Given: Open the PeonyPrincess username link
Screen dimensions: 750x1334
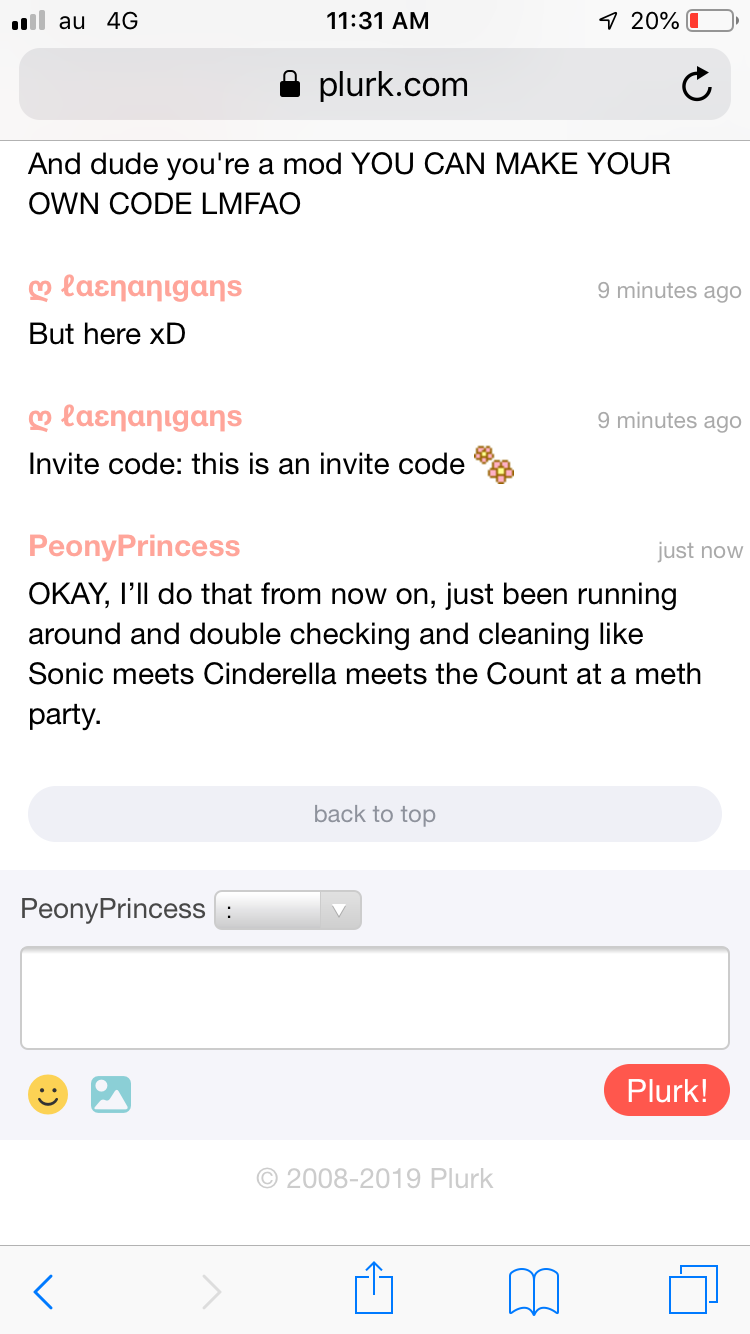Looking at the screenshot, I should (x=135, y=546).
